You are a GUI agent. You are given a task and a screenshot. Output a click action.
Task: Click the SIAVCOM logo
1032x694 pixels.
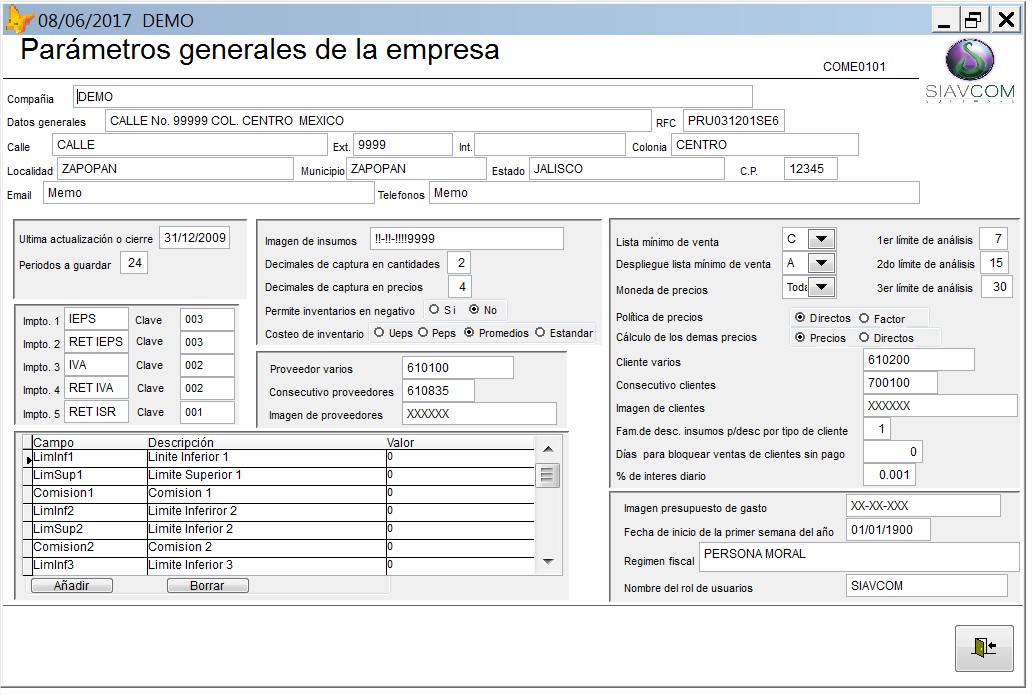969,70
